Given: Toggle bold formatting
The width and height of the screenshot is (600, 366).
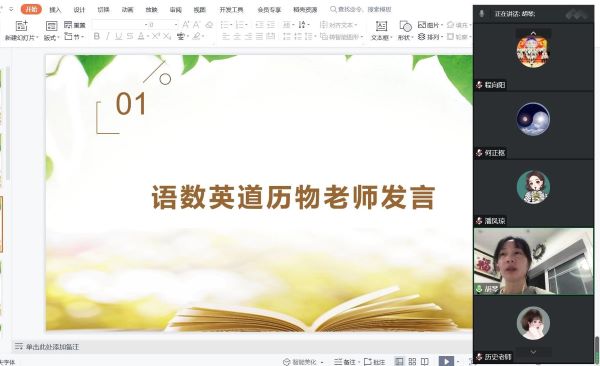Looking at the screenshot, I should pos(97,36).
